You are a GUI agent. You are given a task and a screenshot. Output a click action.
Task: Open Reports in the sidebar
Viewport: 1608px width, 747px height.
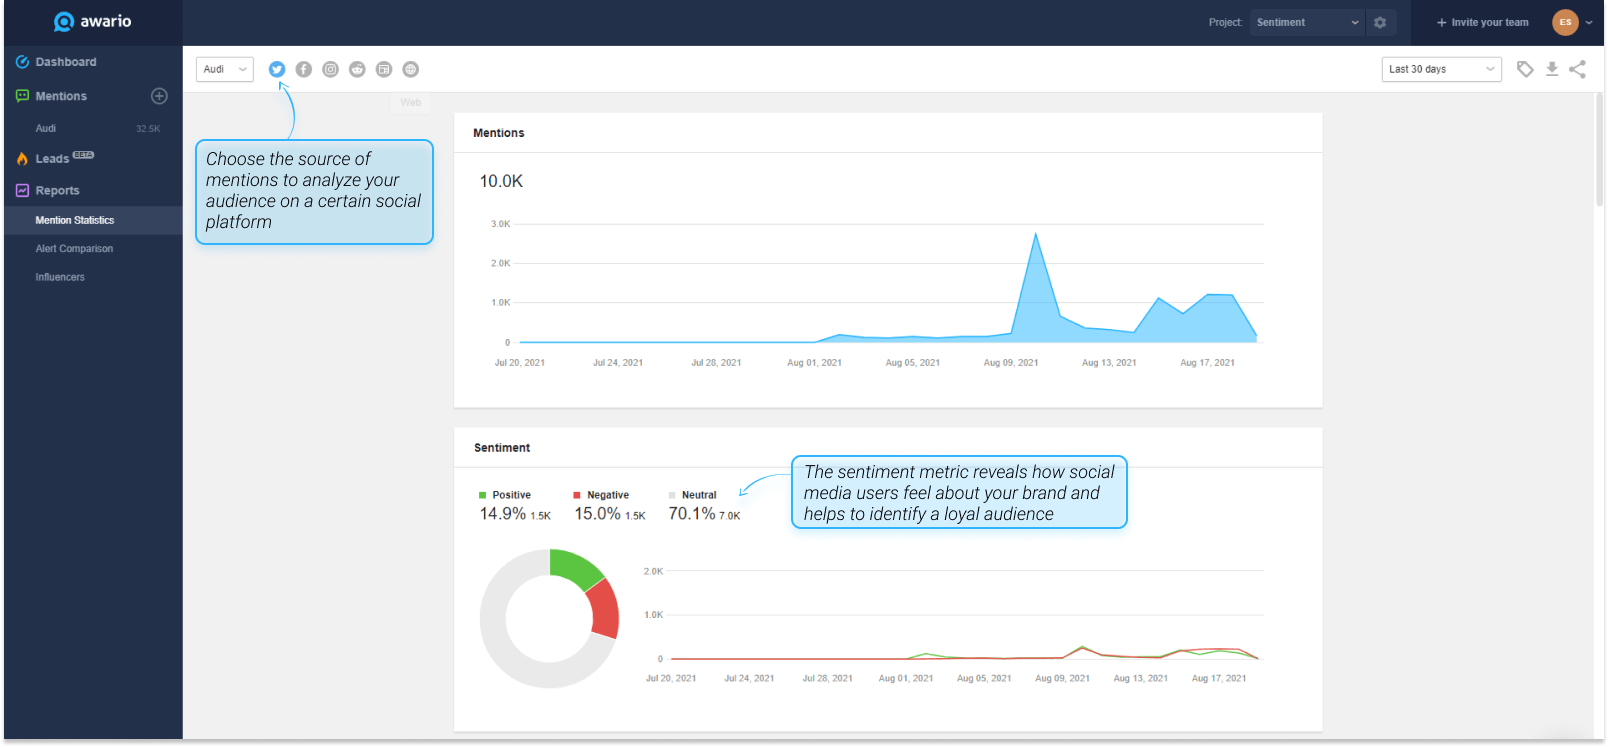click(x=57, y=190)
